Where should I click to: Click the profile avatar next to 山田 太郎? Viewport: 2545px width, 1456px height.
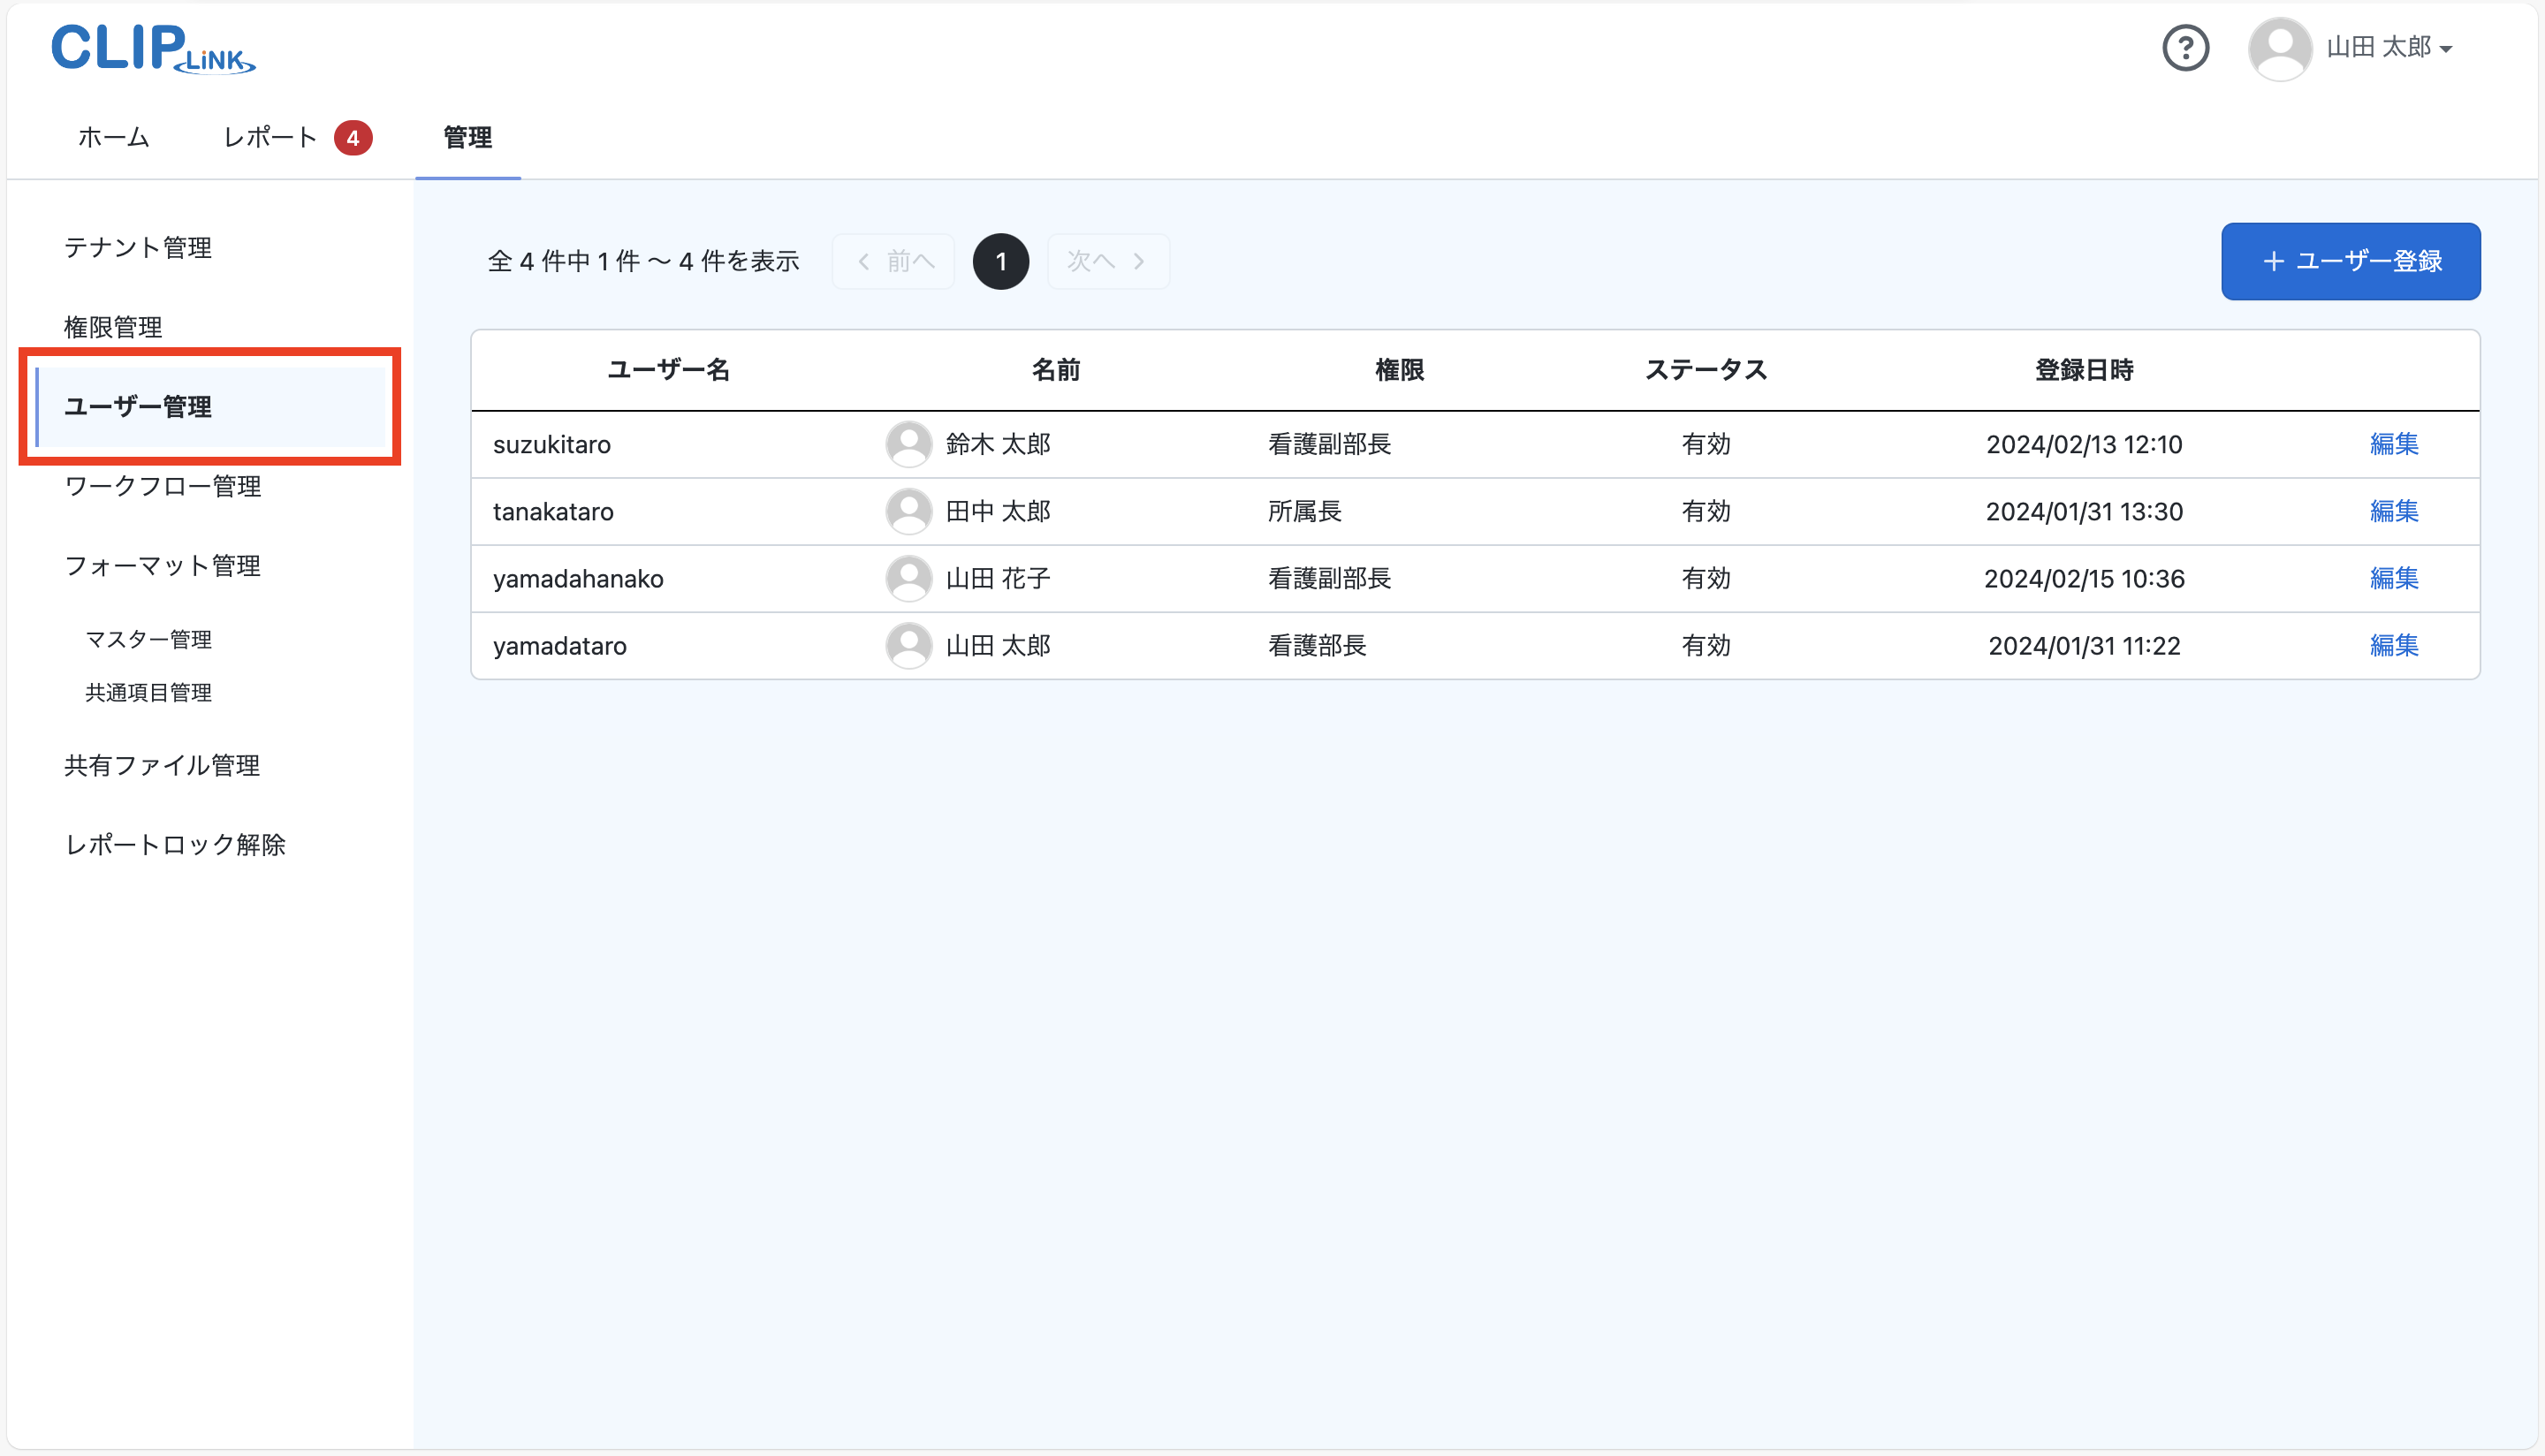pyautogui.click(x=2281, y=47)
